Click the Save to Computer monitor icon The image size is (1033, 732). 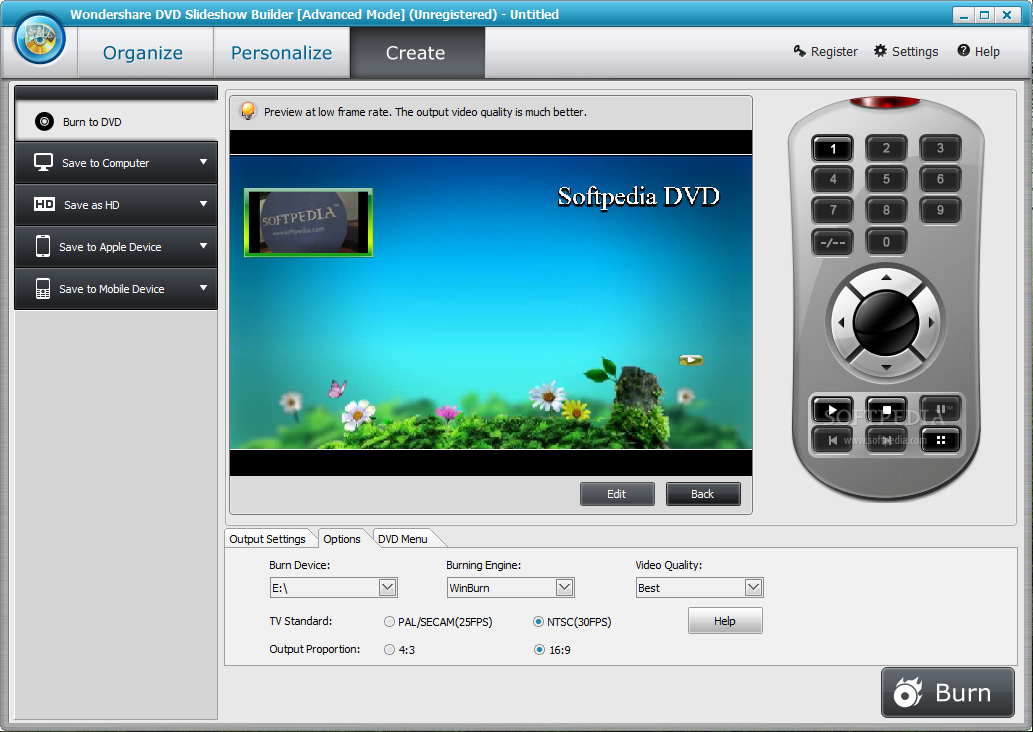pyautogui.click(x=43, y=163)
